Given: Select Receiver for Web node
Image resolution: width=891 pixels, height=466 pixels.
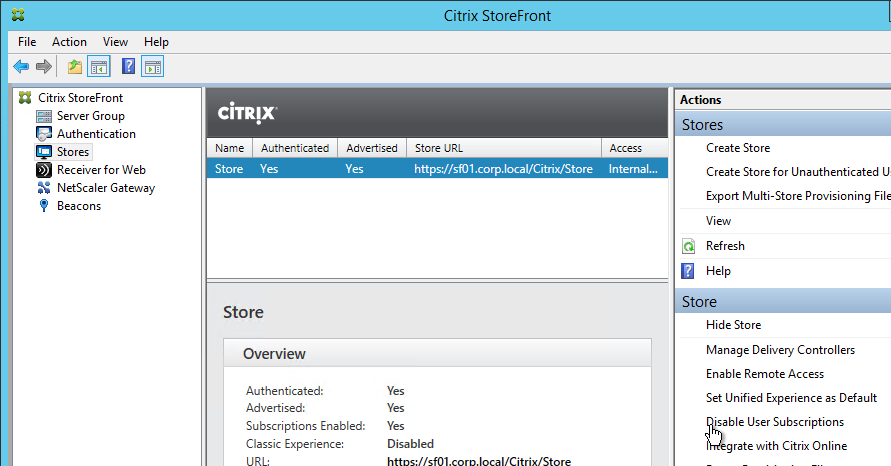Looking at the screenshot, I should pyautogui.click(x=101, y=170).
